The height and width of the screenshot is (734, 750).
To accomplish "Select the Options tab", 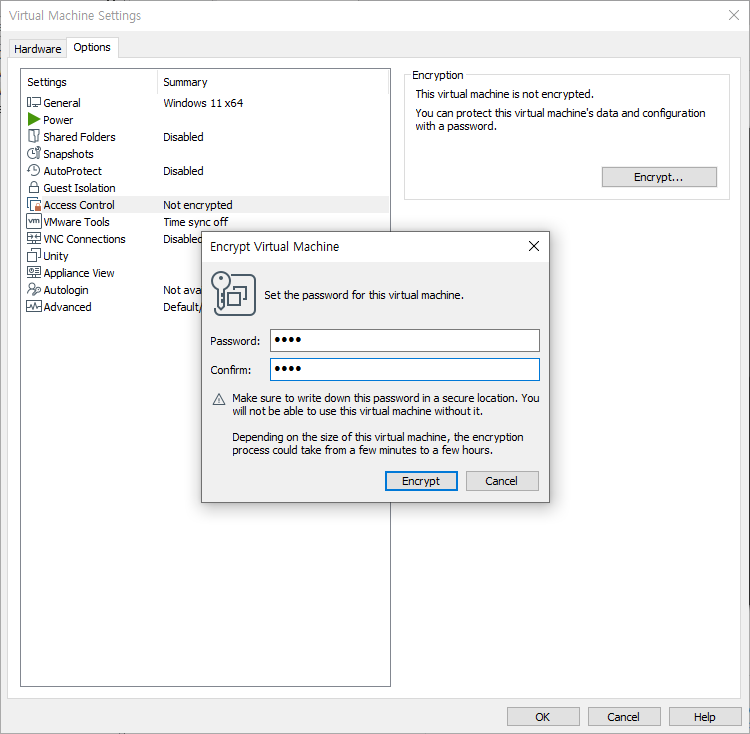I will tap(92, 47).
